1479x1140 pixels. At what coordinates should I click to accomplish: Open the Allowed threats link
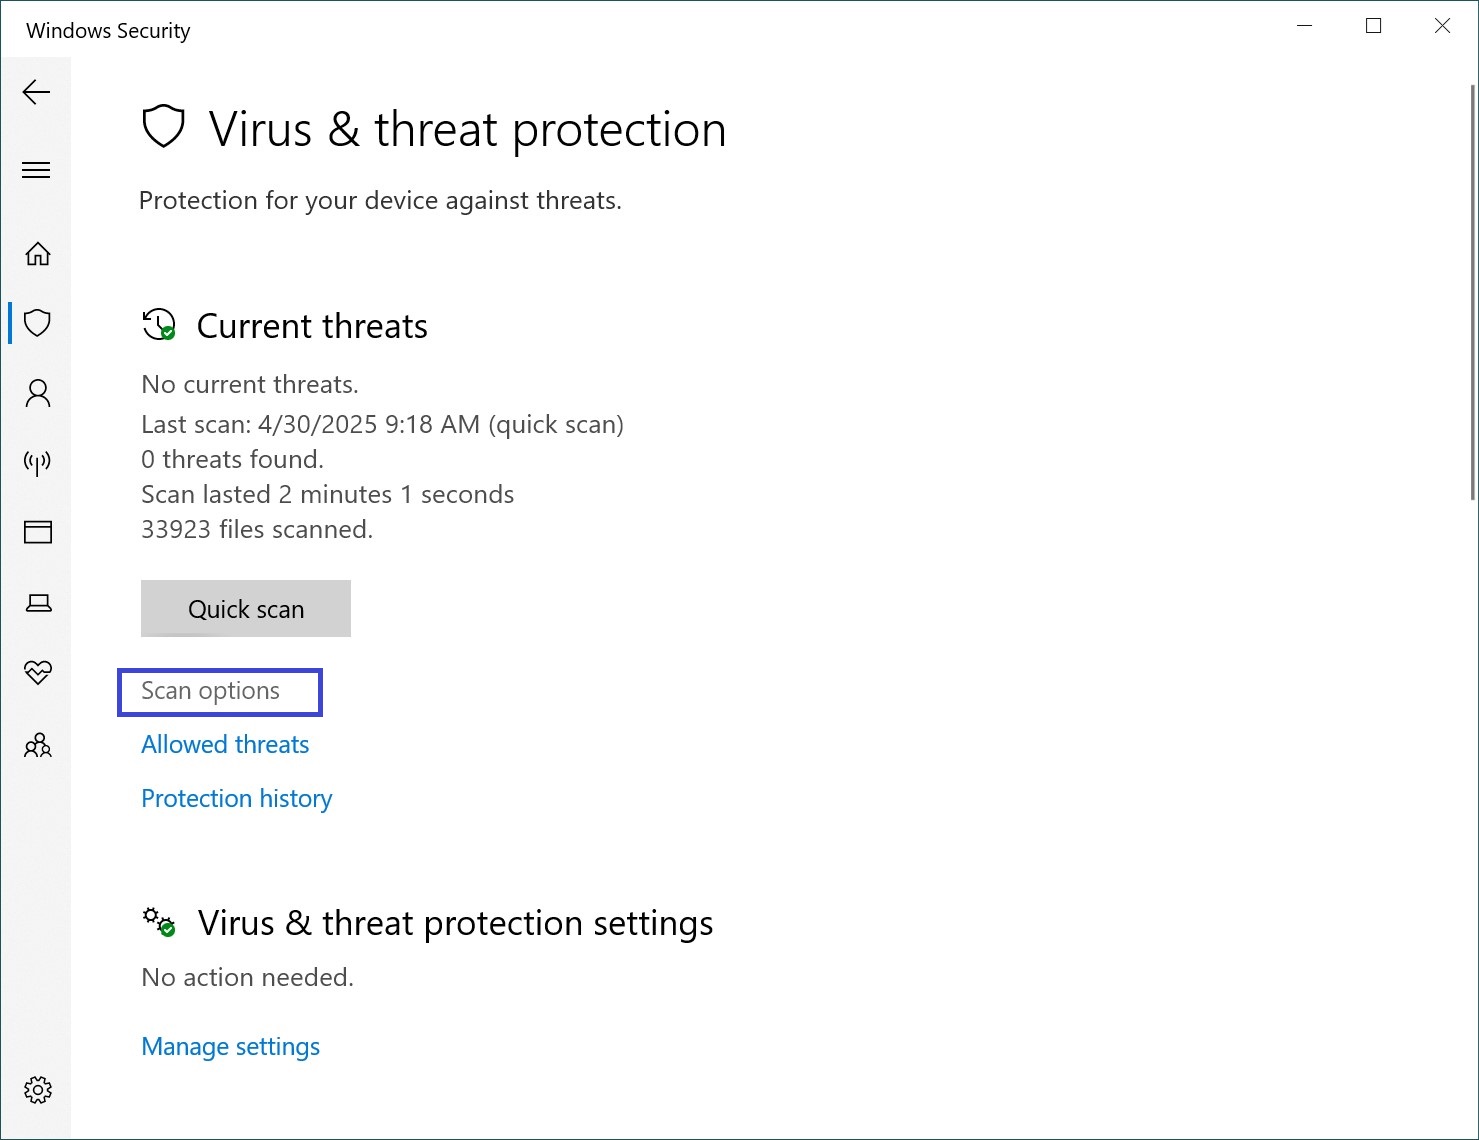(225, 744)
